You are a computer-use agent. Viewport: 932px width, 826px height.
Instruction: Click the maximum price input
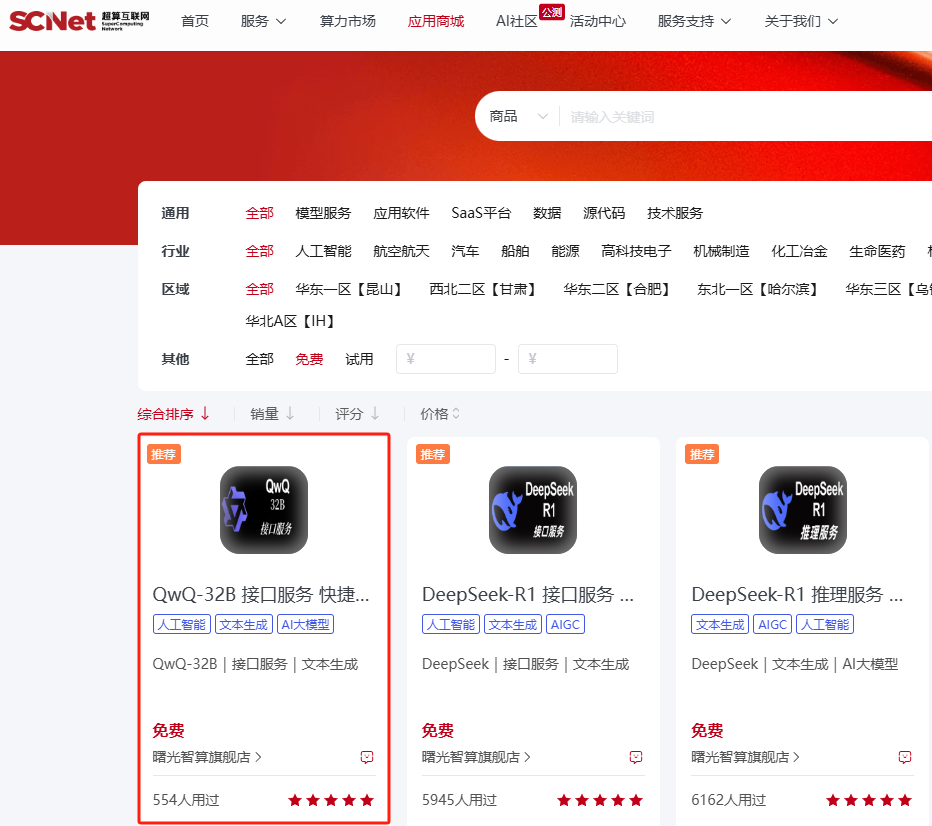568,359
